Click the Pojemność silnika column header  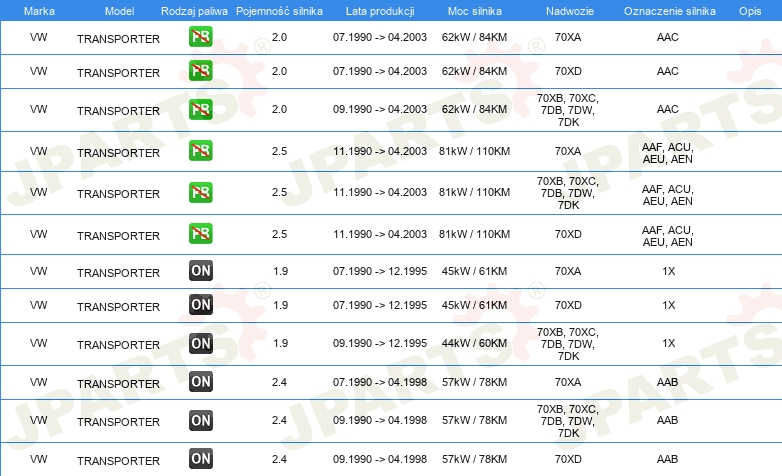click(x=279, y=11)
